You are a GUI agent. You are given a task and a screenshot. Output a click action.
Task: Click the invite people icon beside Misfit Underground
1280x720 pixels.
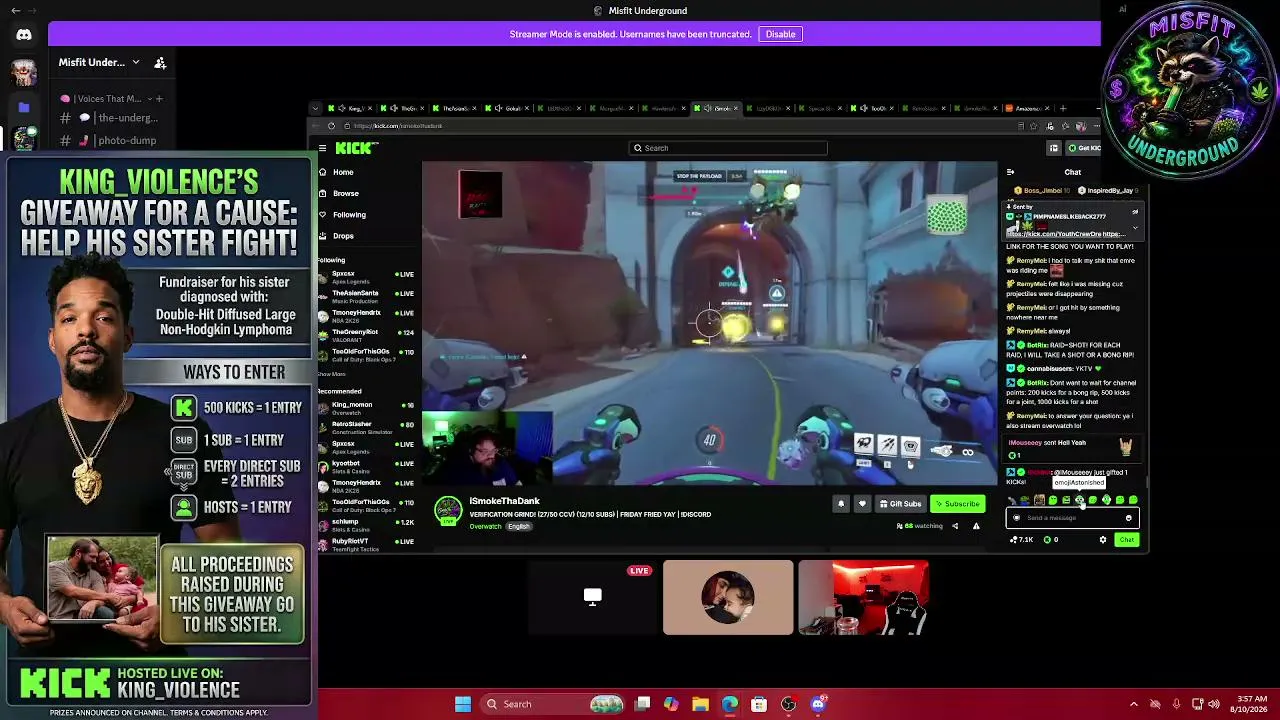click(x=160, y=62)
